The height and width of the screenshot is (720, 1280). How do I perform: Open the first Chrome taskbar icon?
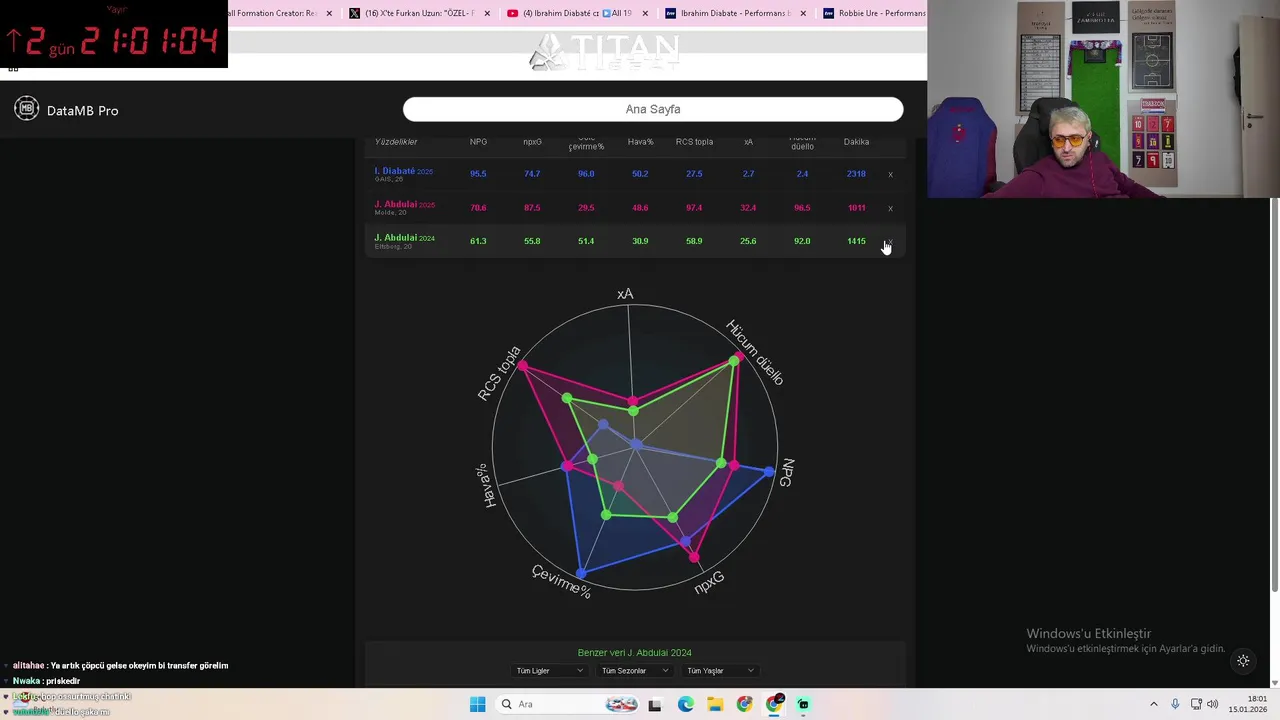pyautogui.click(x=744, y=704)
